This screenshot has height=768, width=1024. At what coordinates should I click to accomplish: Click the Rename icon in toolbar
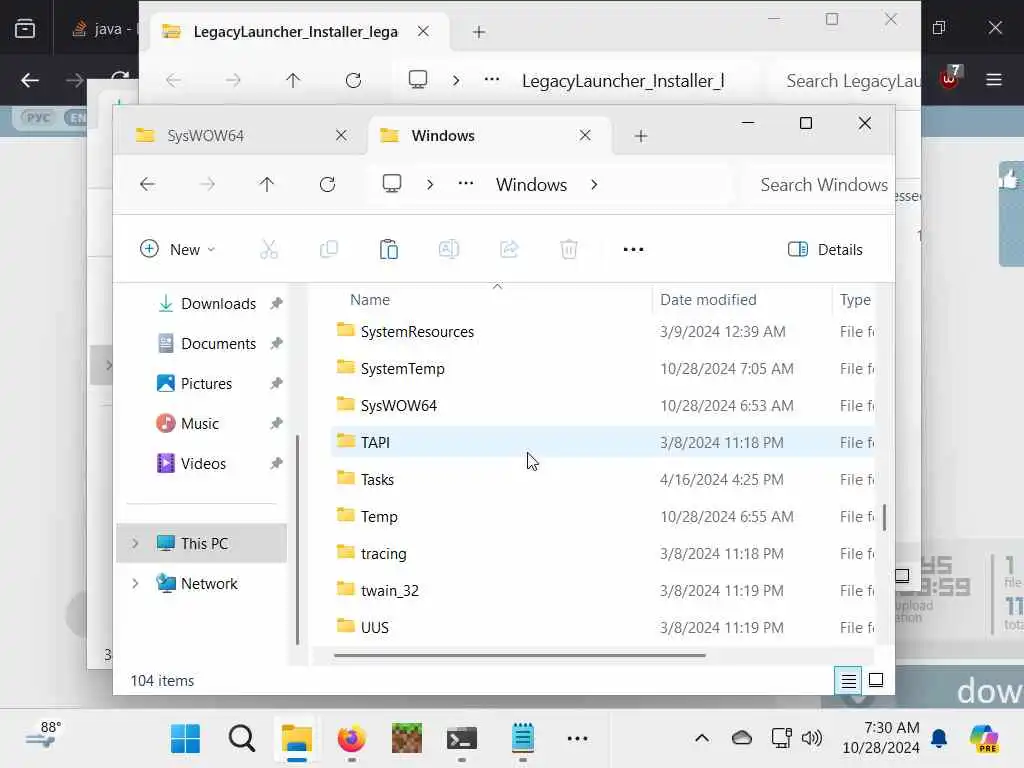coord(449,249)
